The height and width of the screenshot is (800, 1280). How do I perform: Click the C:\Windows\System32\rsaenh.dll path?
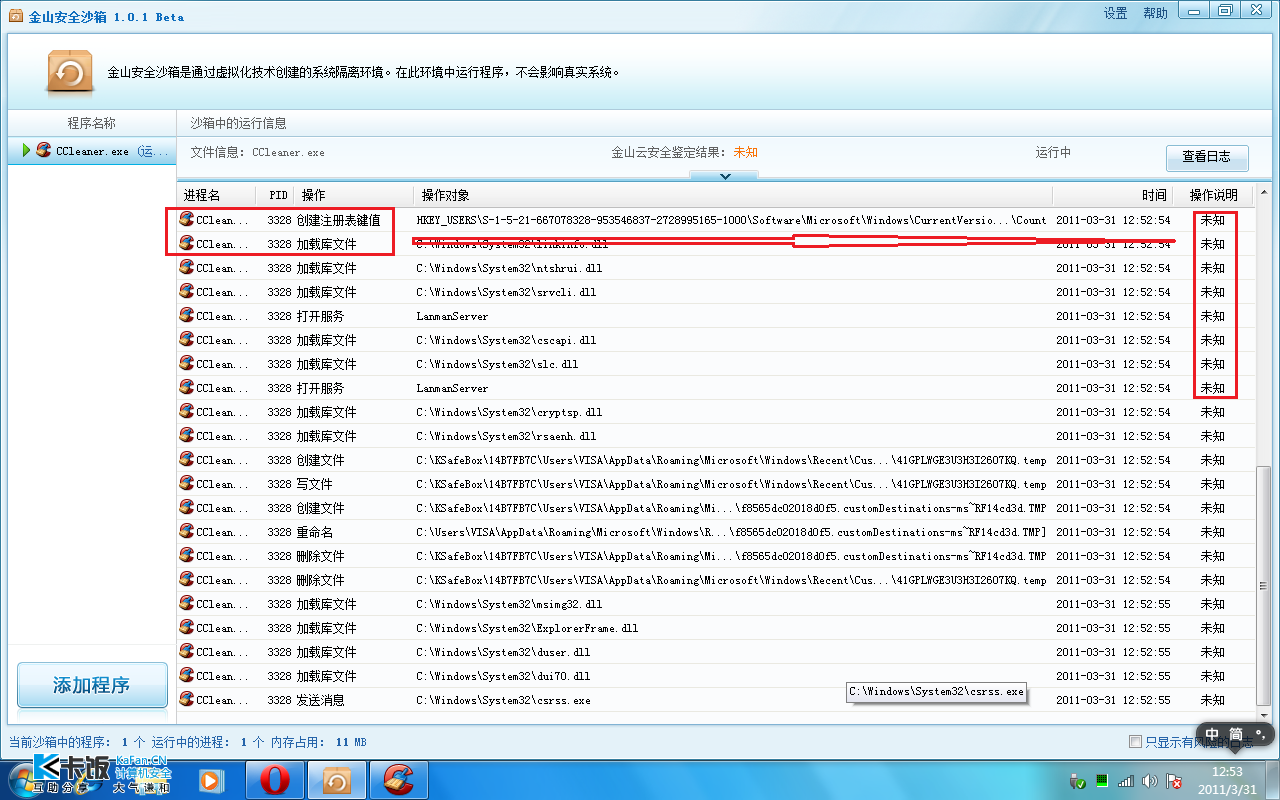(506, 436)
